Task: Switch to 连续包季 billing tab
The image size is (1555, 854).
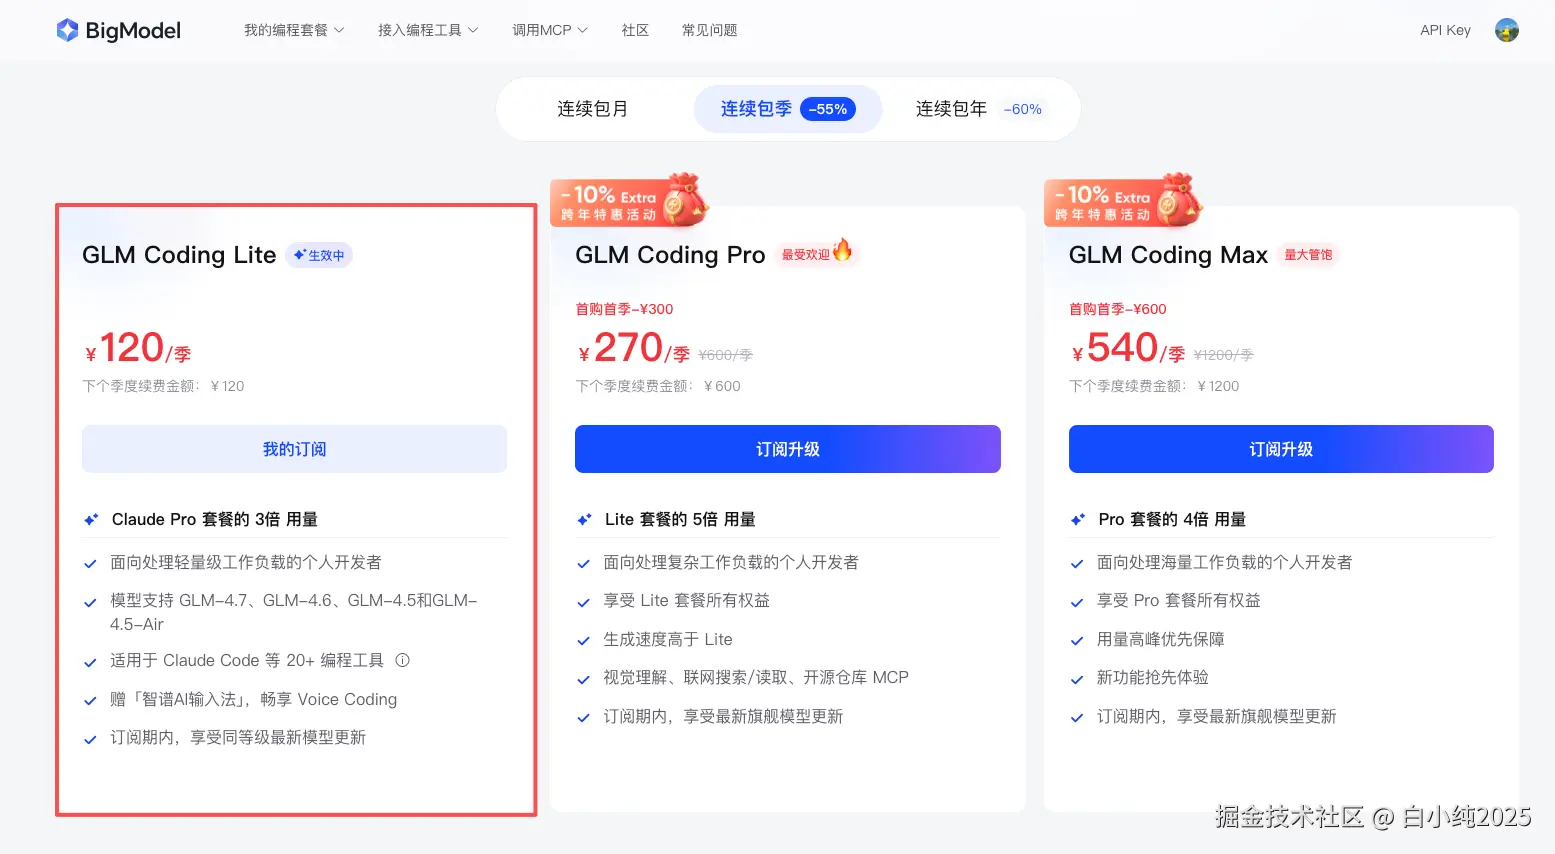Action: tap(787, 109)
